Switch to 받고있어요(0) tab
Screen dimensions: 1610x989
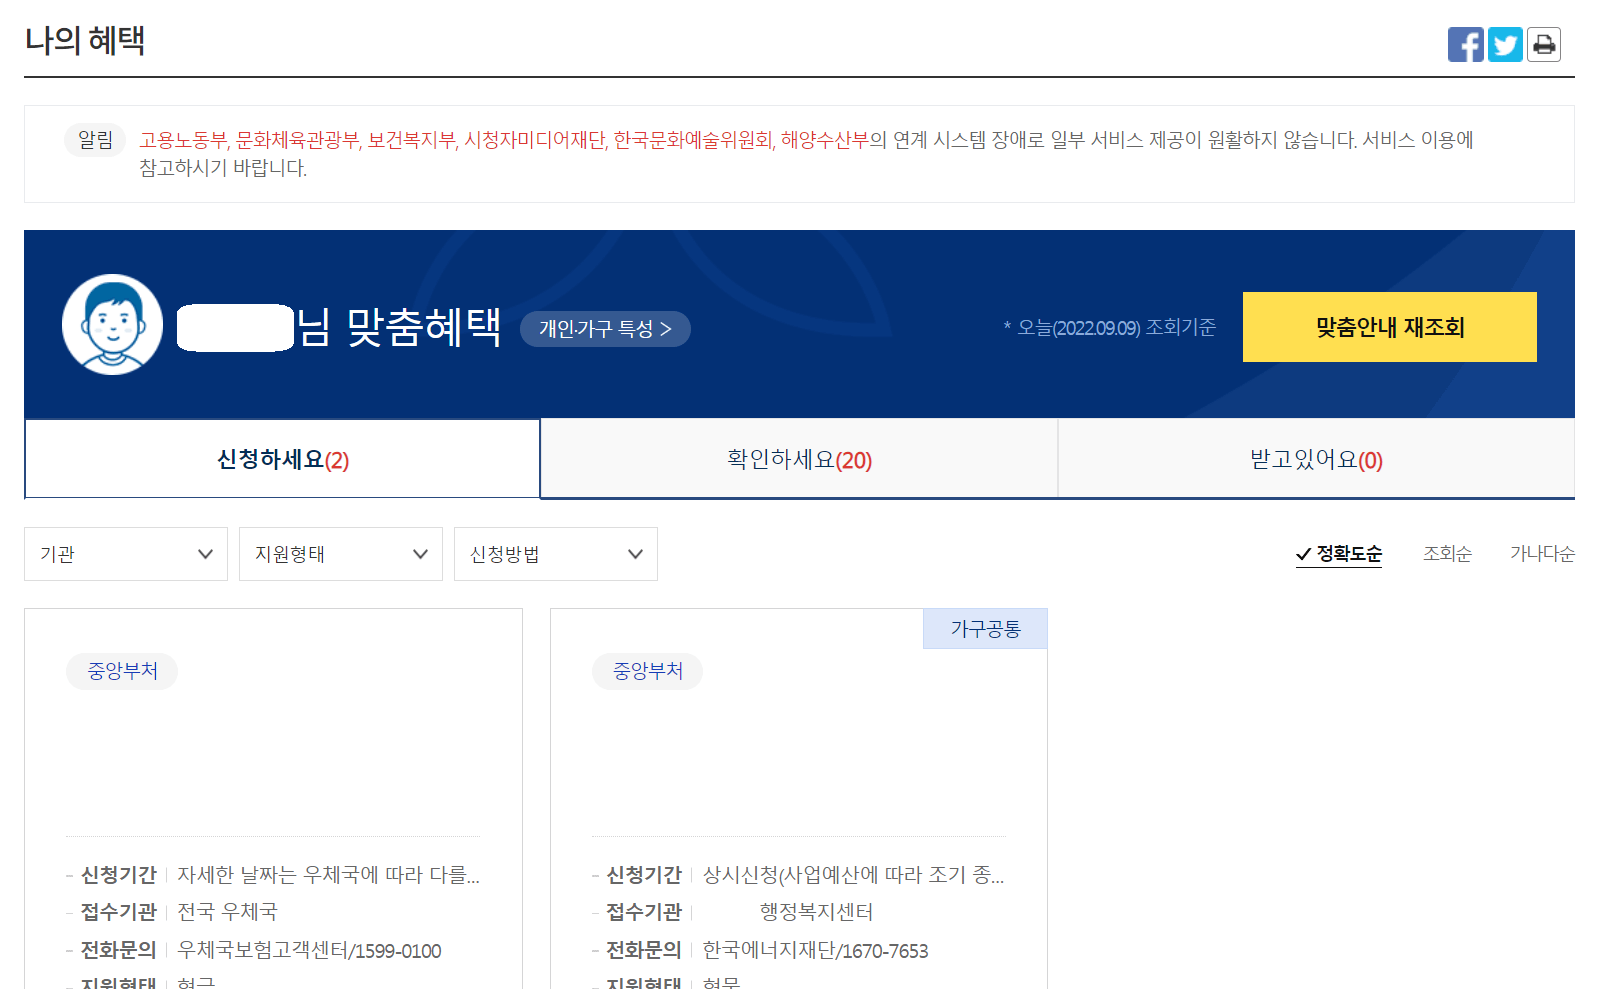click(1316, 459)
